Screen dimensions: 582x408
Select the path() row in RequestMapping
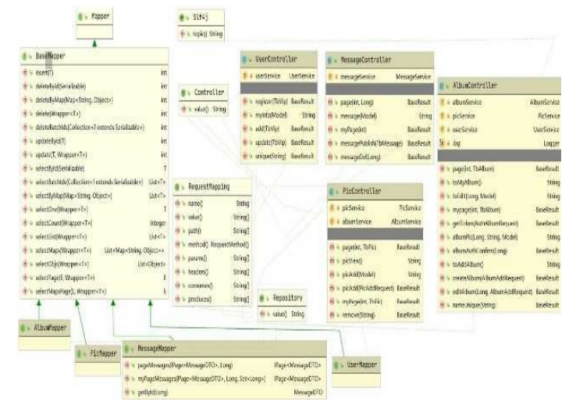tap(212, 231)
